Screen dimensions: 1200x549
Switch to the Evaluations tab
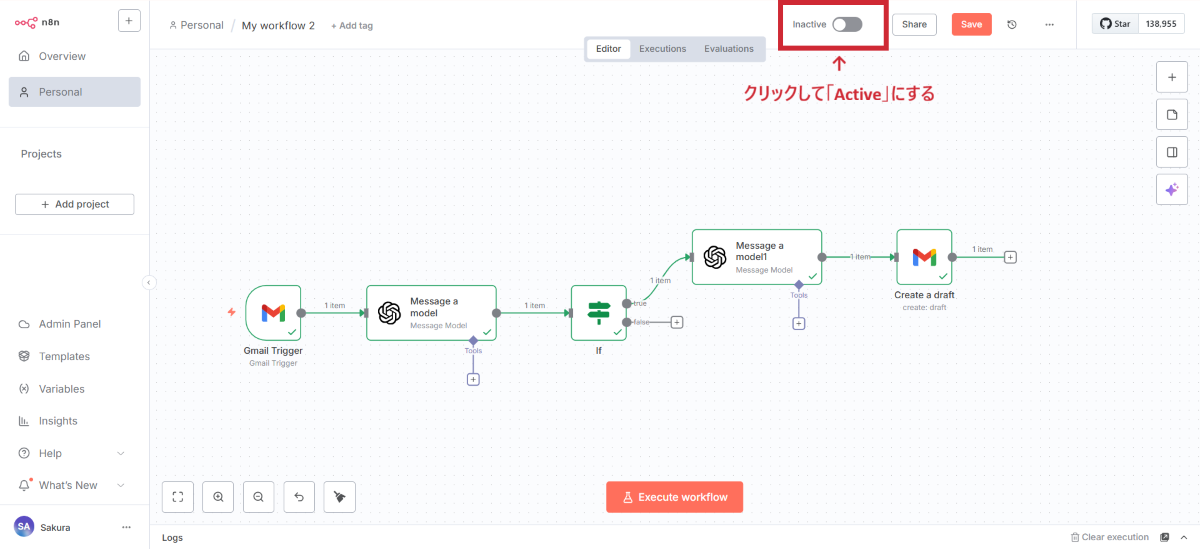coord(728,49)
